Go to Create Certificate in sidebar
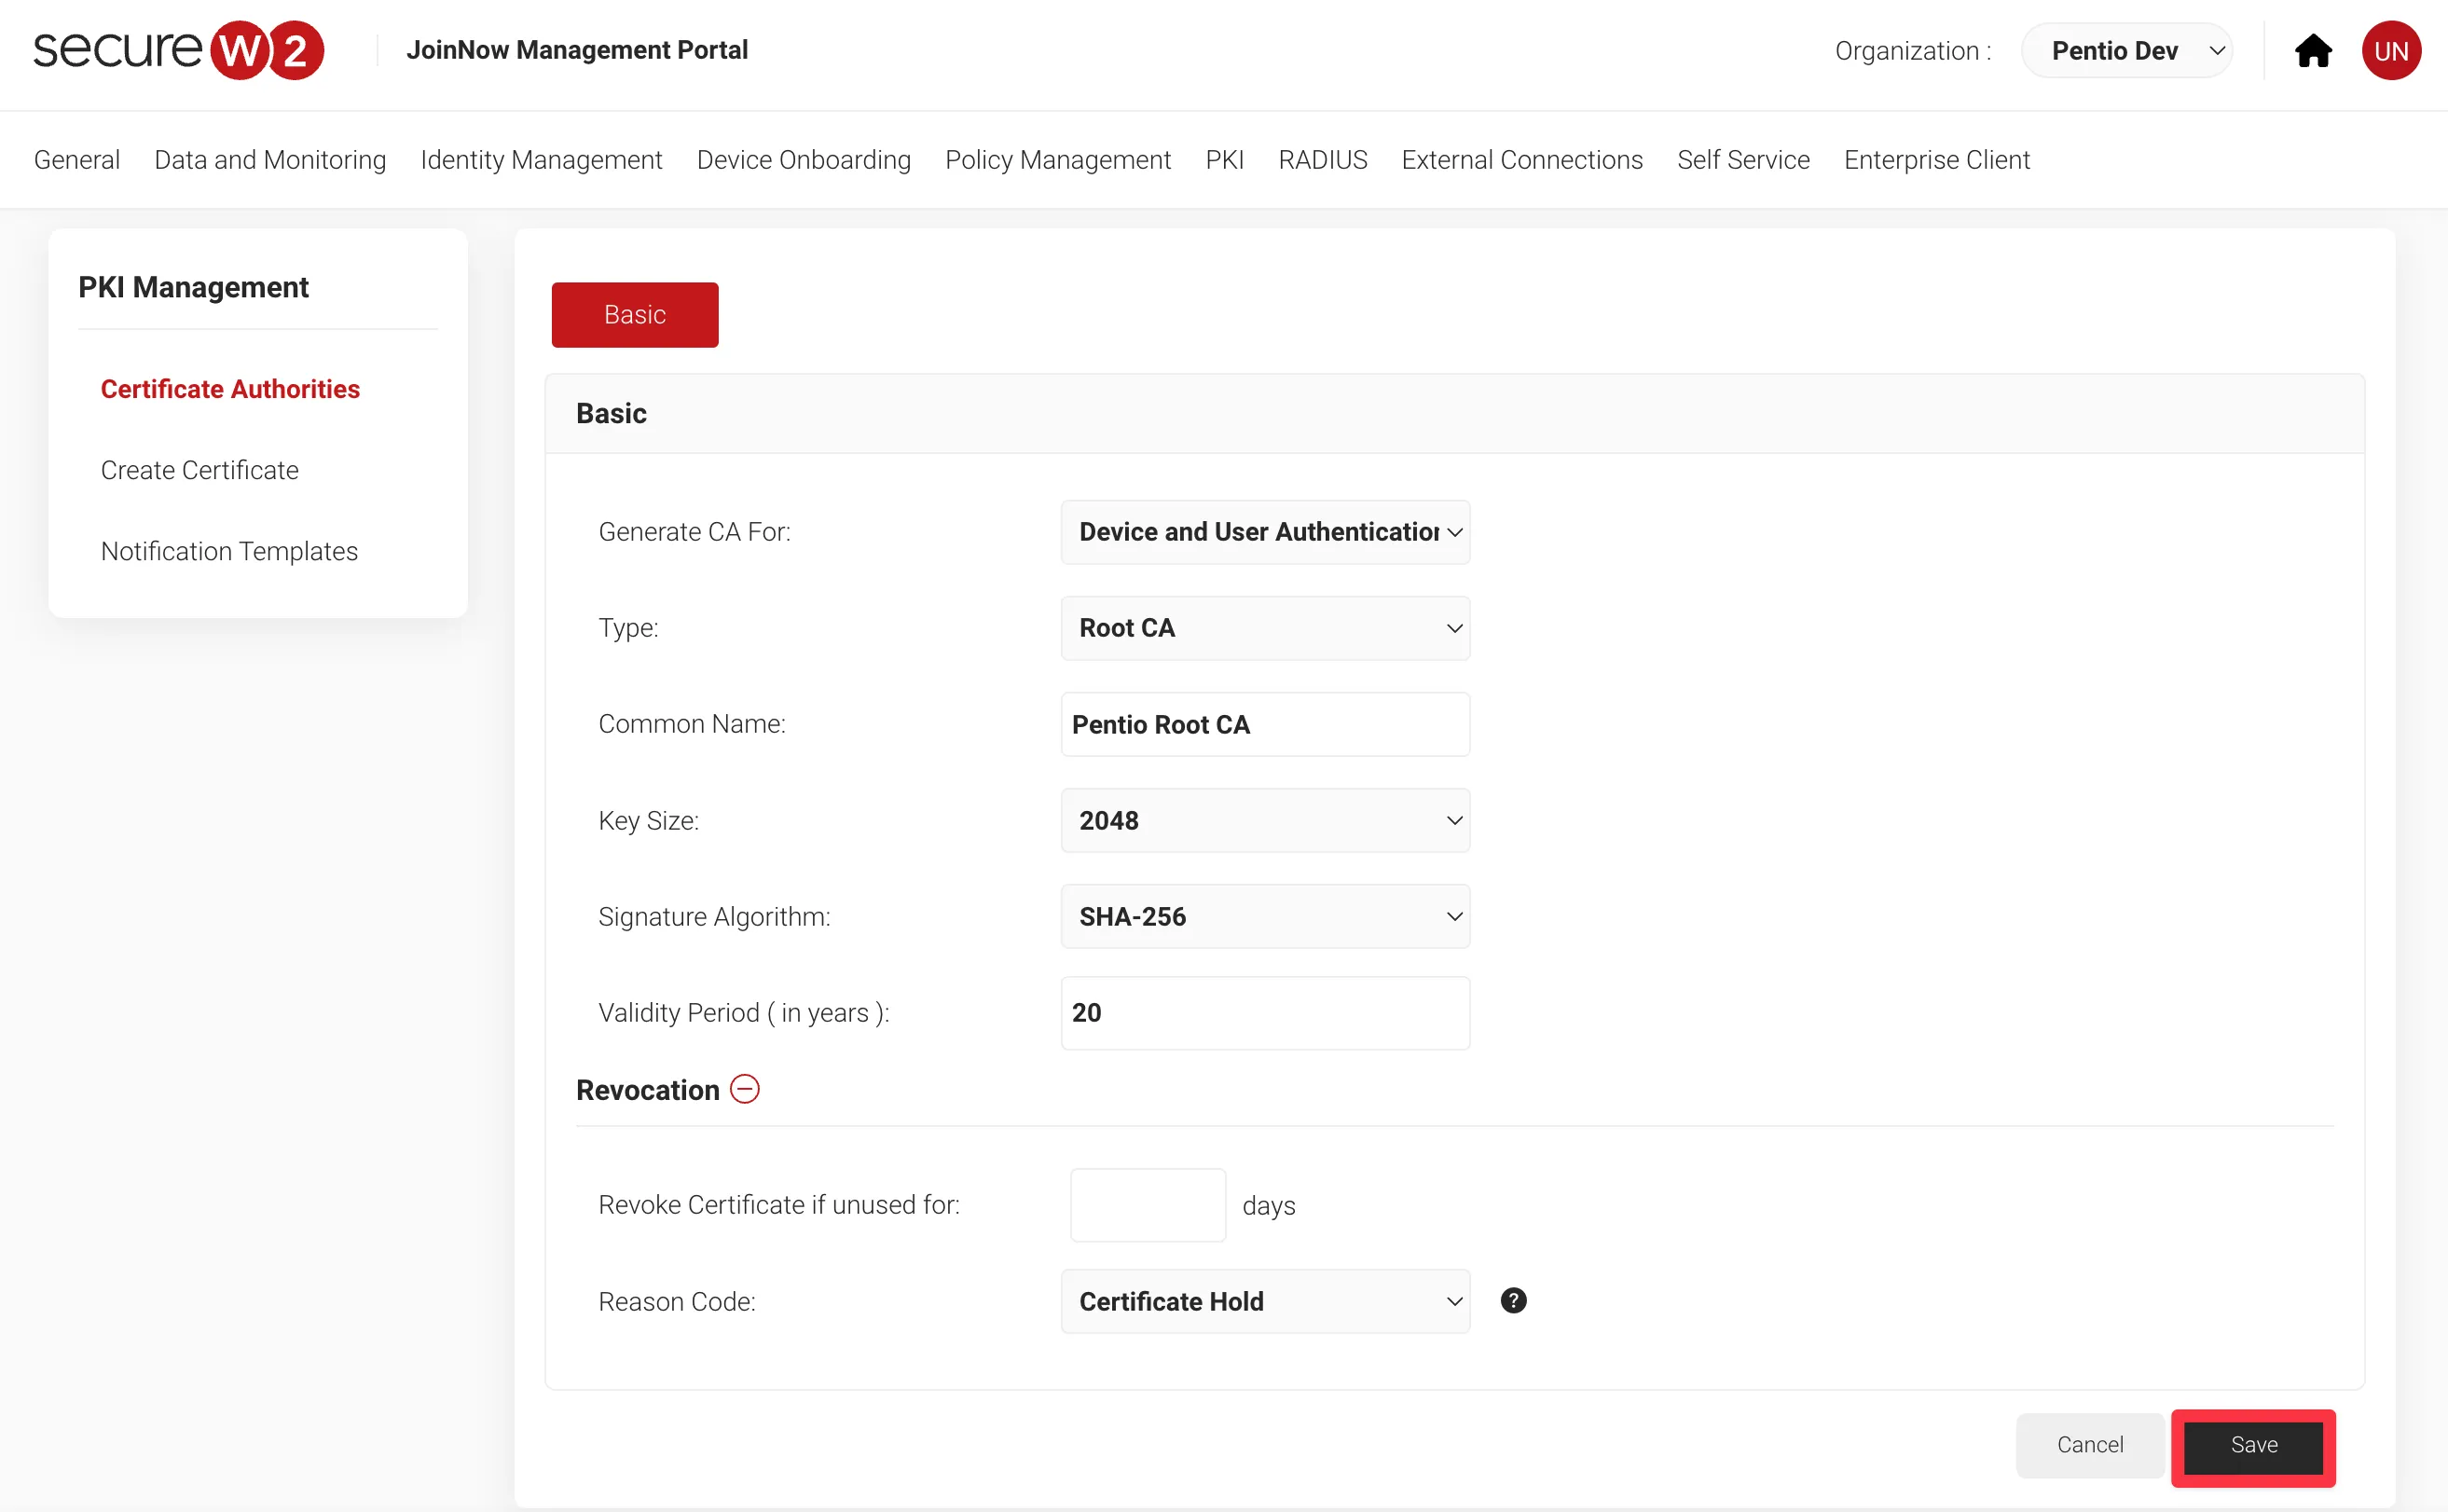Screen dimensions: 2448x1512 199,470
